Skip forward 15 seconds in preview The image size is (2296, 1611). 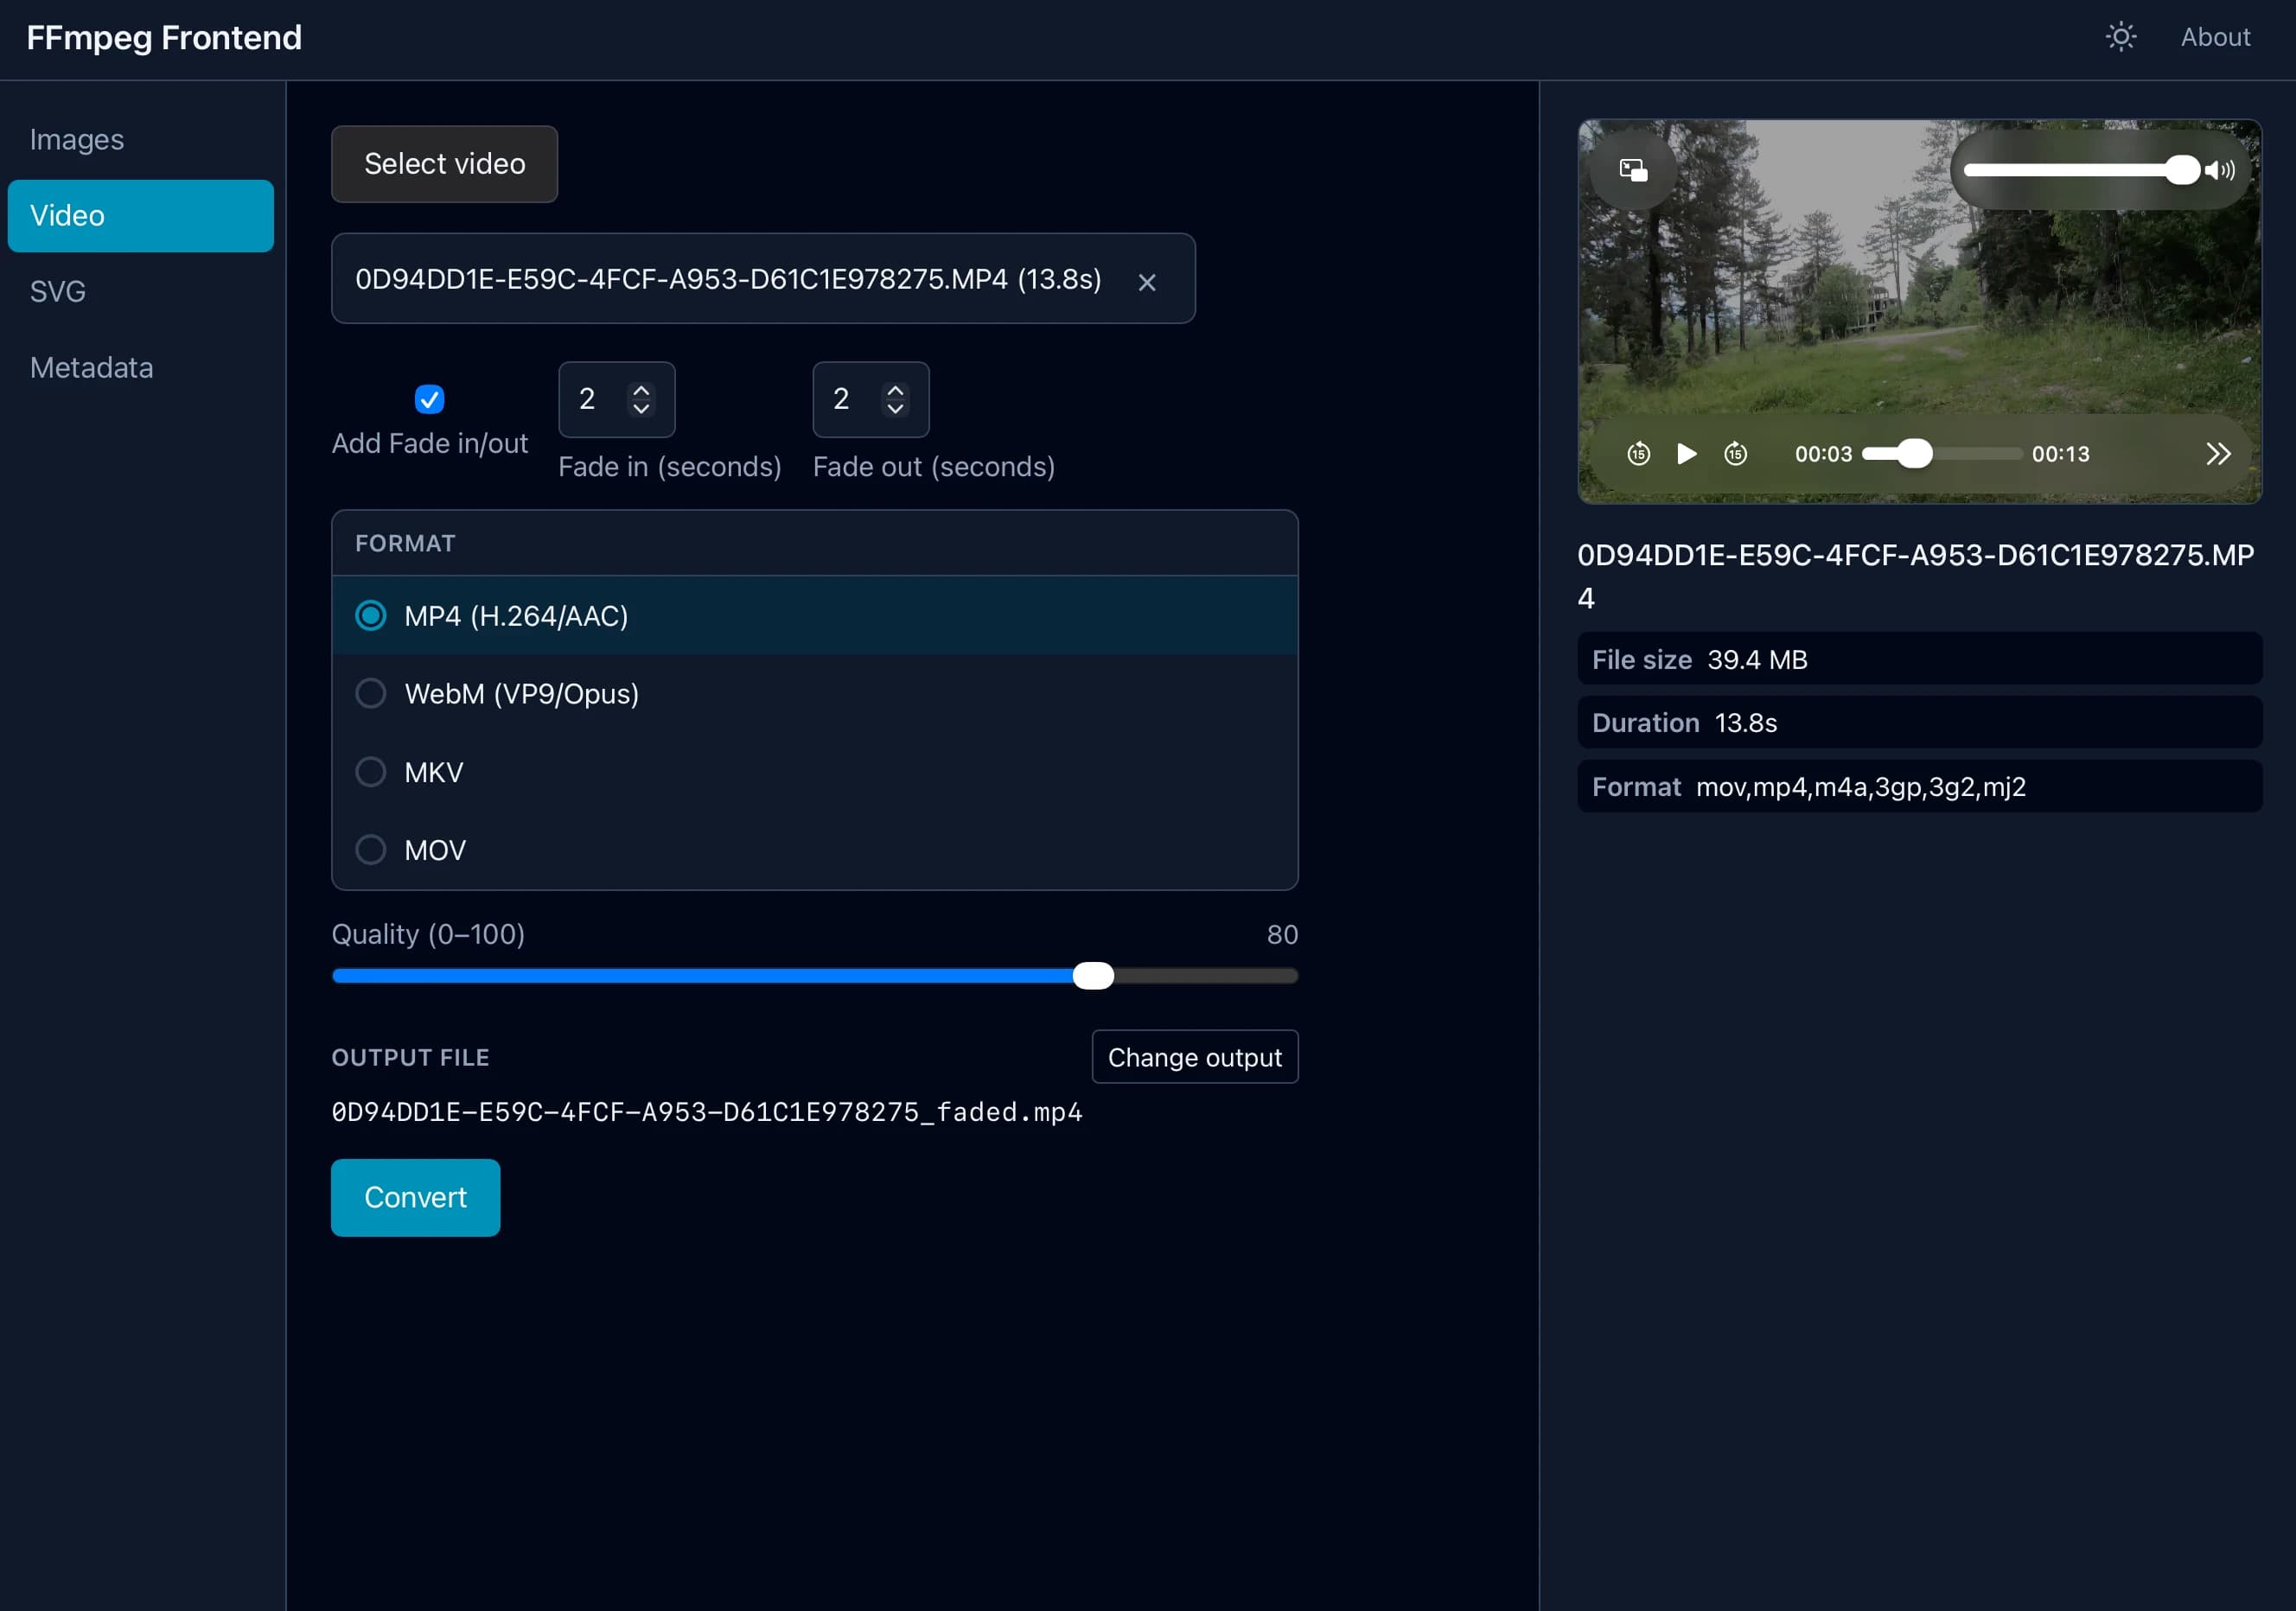pyautogui.click(x=1736, y=454)
